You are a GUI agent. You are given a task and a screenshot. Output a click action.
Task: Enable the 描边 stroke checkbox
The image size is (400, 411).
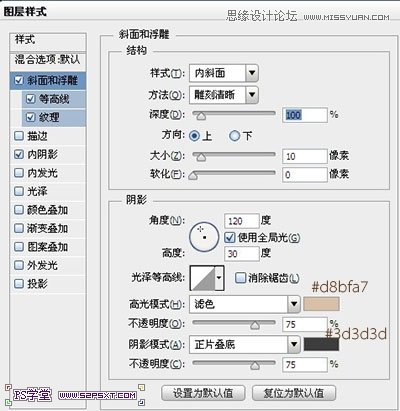click(x=19, y=136)
